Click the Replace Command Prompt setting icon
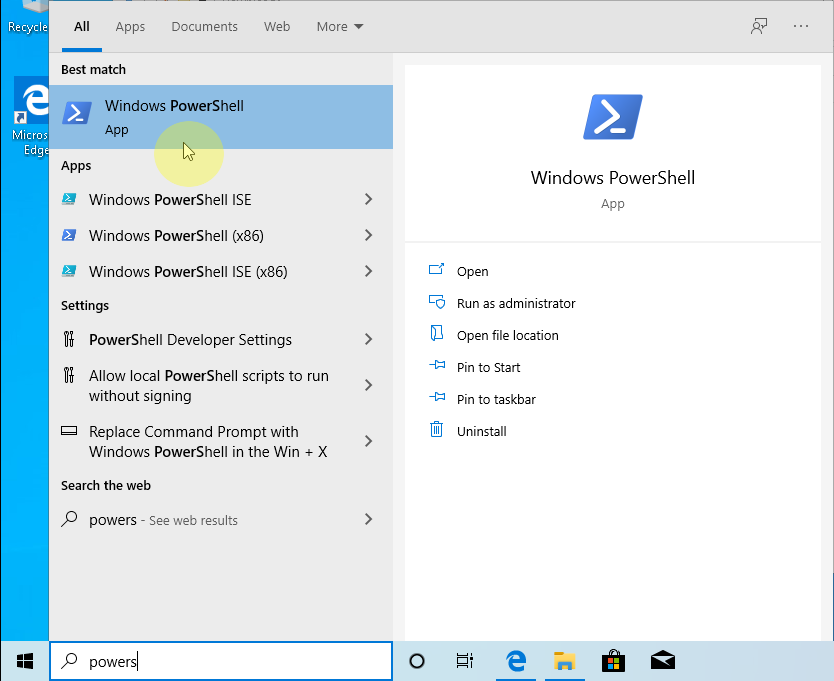 (69, 431)
